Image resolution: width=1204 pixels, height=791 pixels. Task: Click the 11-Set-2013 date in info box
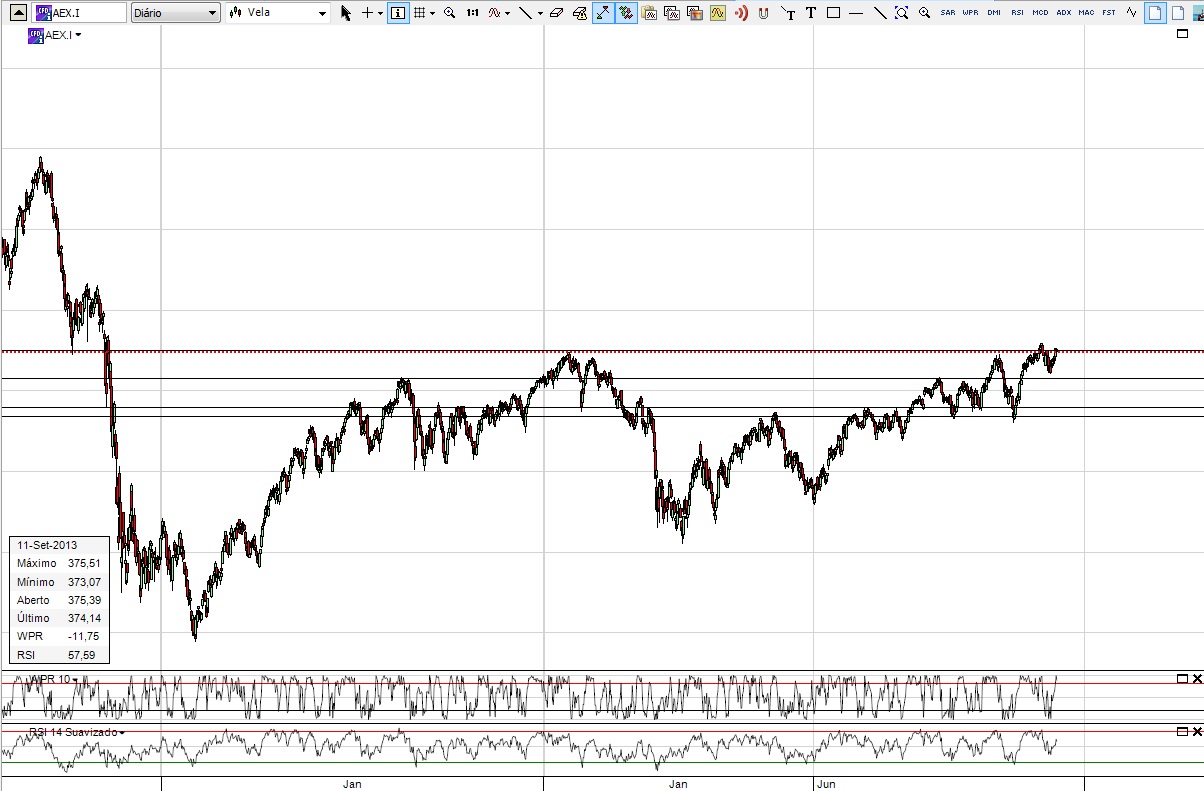pos(46,545)
